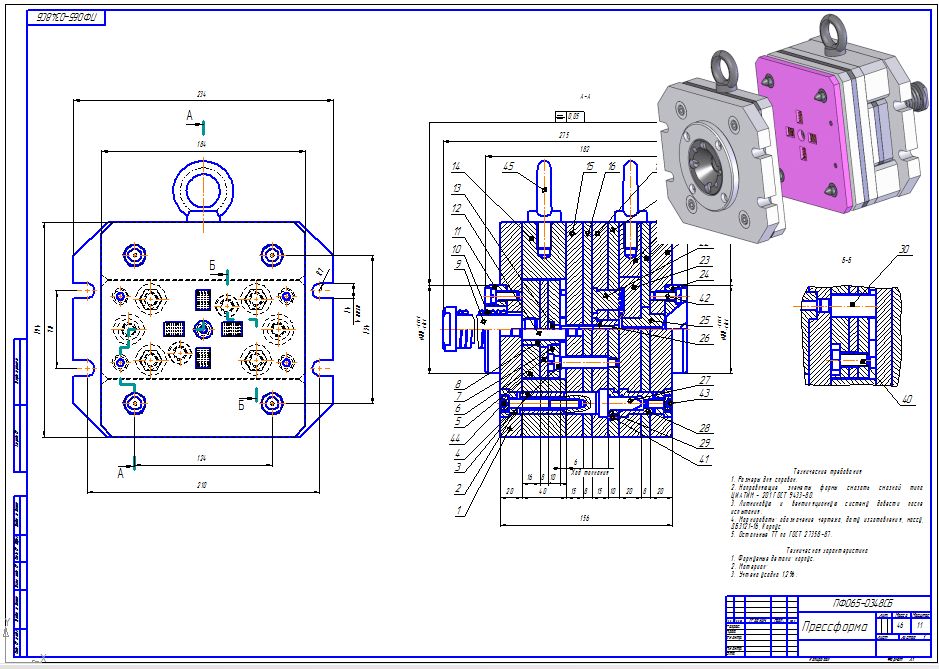Select the 'Б-Б' section view title
The width and height of the screenshot is (939, 669).
tap(846, 261)
